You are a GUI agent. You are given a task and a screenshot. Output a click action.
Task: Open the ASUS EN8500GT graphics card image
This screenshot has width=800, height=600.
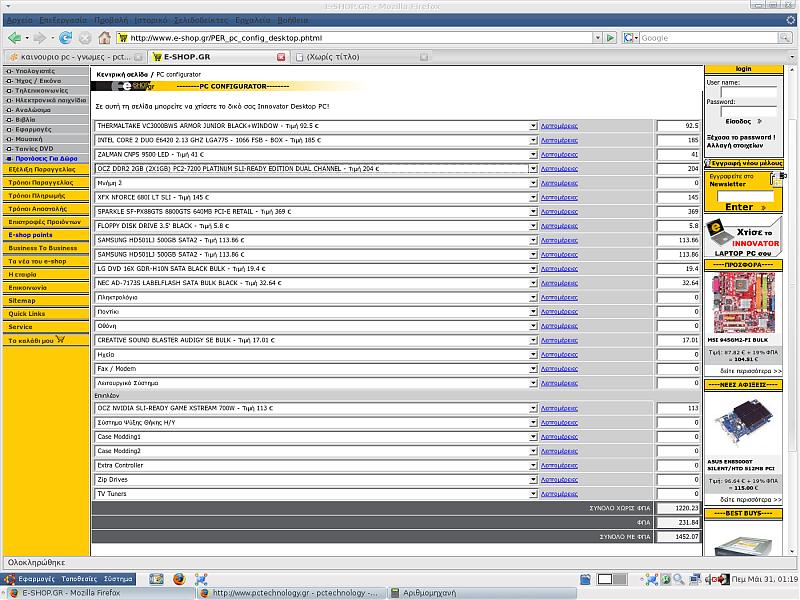pos(743,423)
